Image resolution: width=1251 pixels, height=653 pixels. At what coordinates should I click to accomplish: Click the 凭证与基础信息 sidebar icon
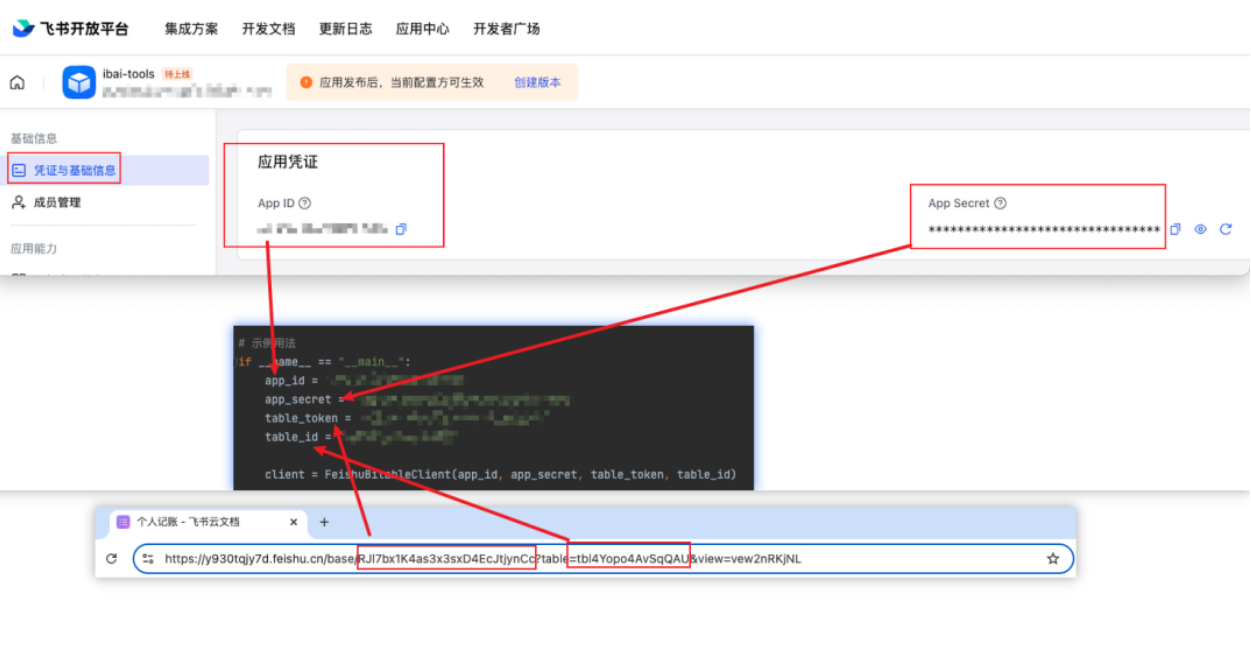18,170
